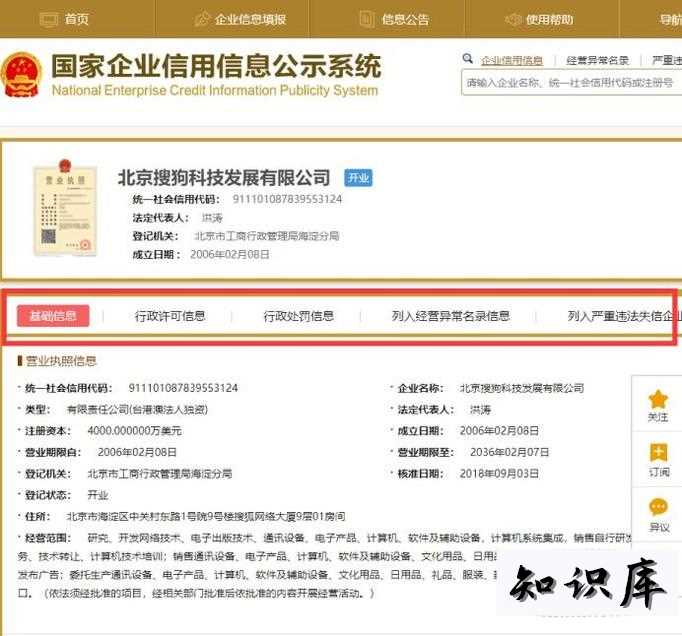Click the 开业 status badge
682x636 pixels.
(358, 177)
